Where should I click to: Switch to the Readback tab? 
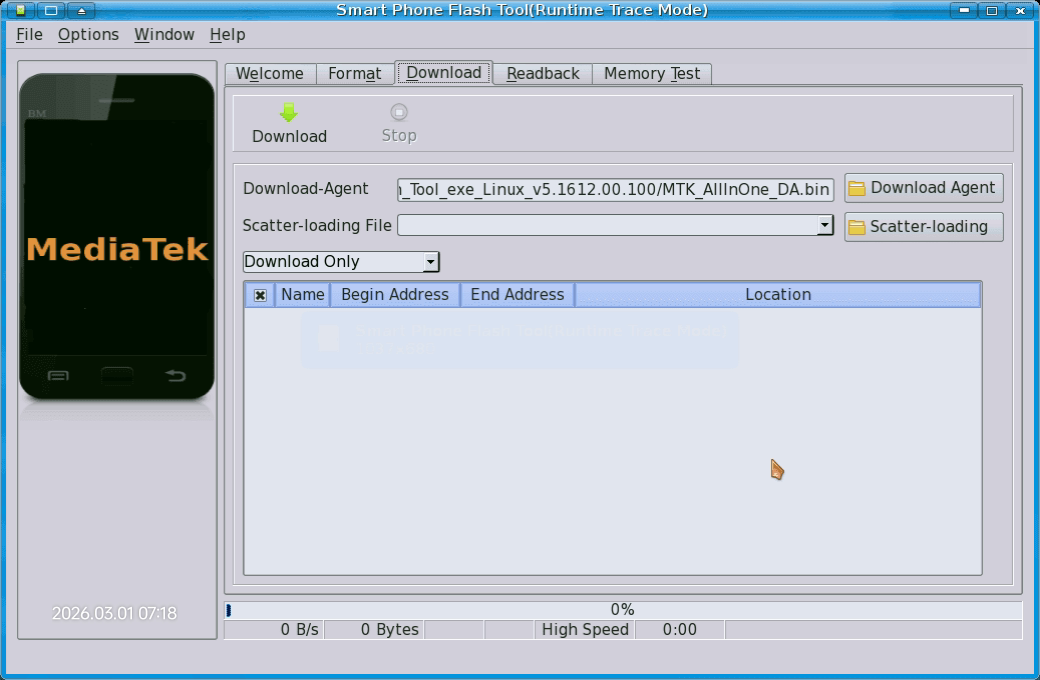542,74
